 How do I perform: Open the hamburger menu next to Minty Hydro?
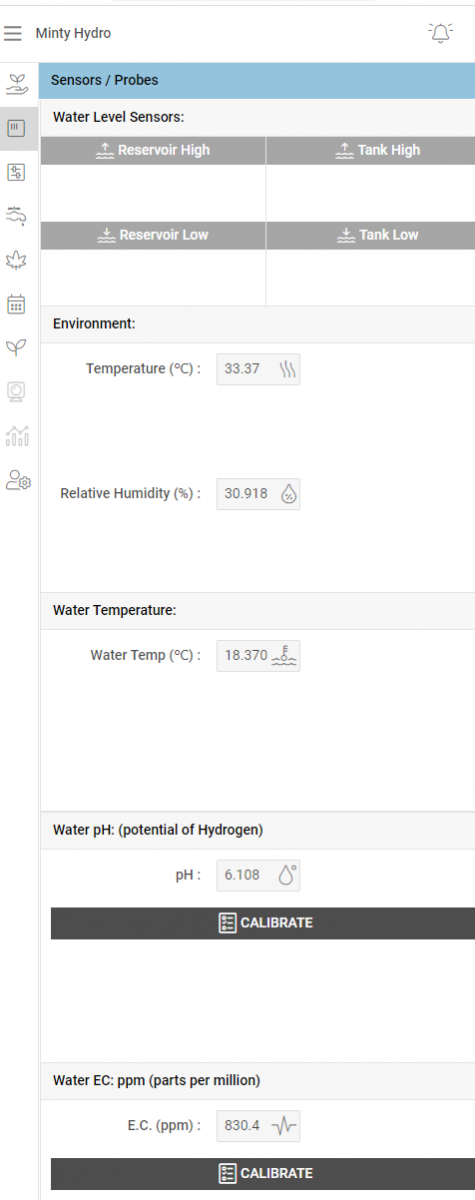(13, 33)
